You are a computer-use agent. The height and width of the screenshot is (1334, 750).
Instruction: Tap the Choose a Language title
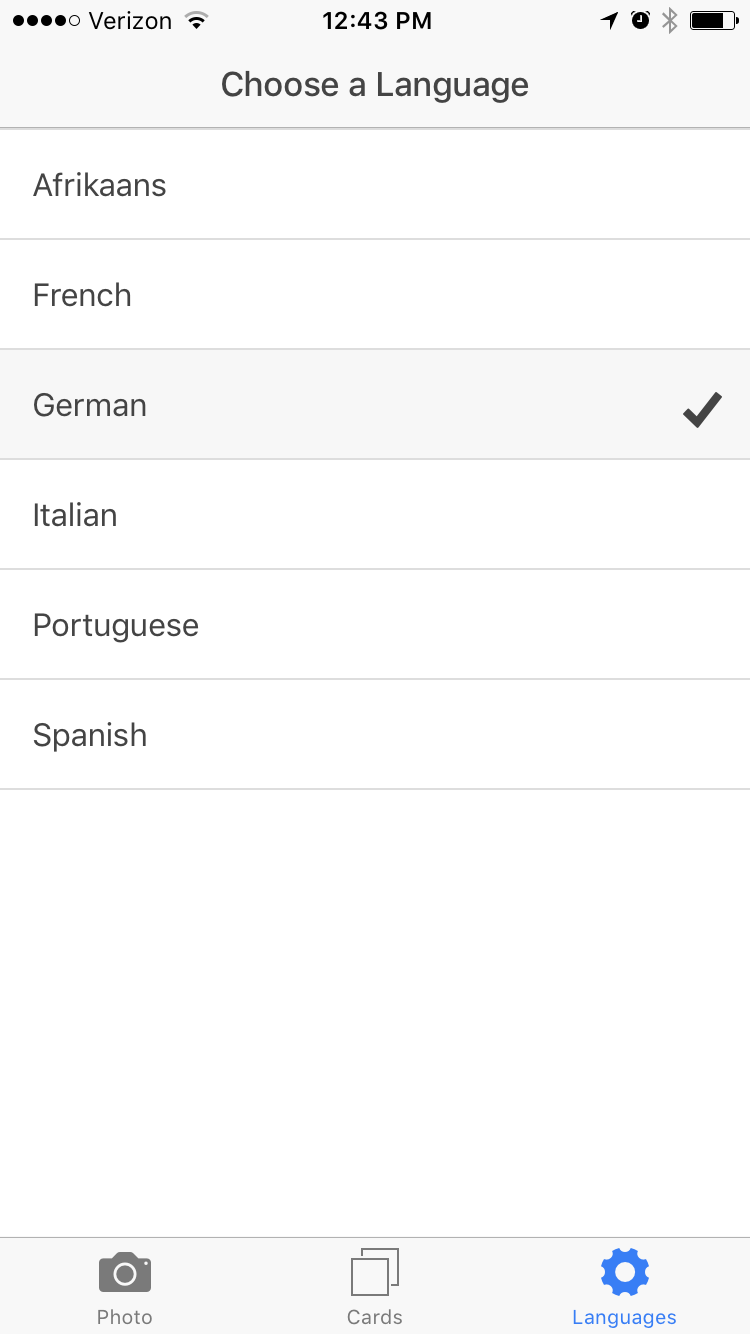(x=375, y=85)
